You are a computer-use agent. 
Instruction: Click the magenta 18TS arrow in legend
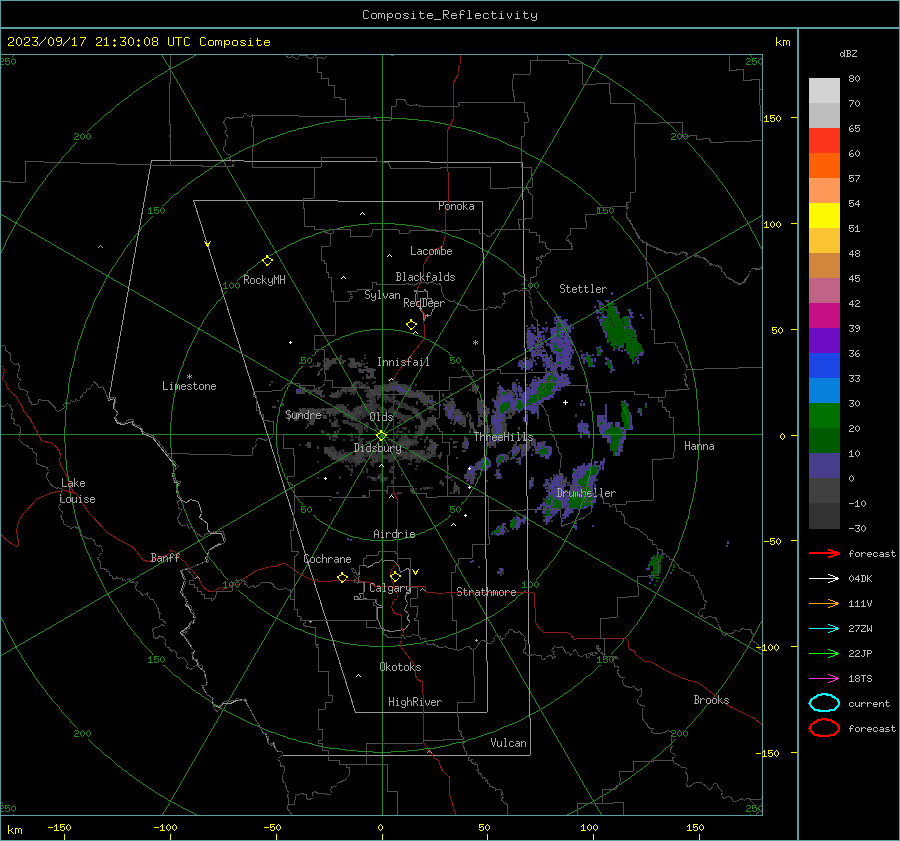coord(824,679)
